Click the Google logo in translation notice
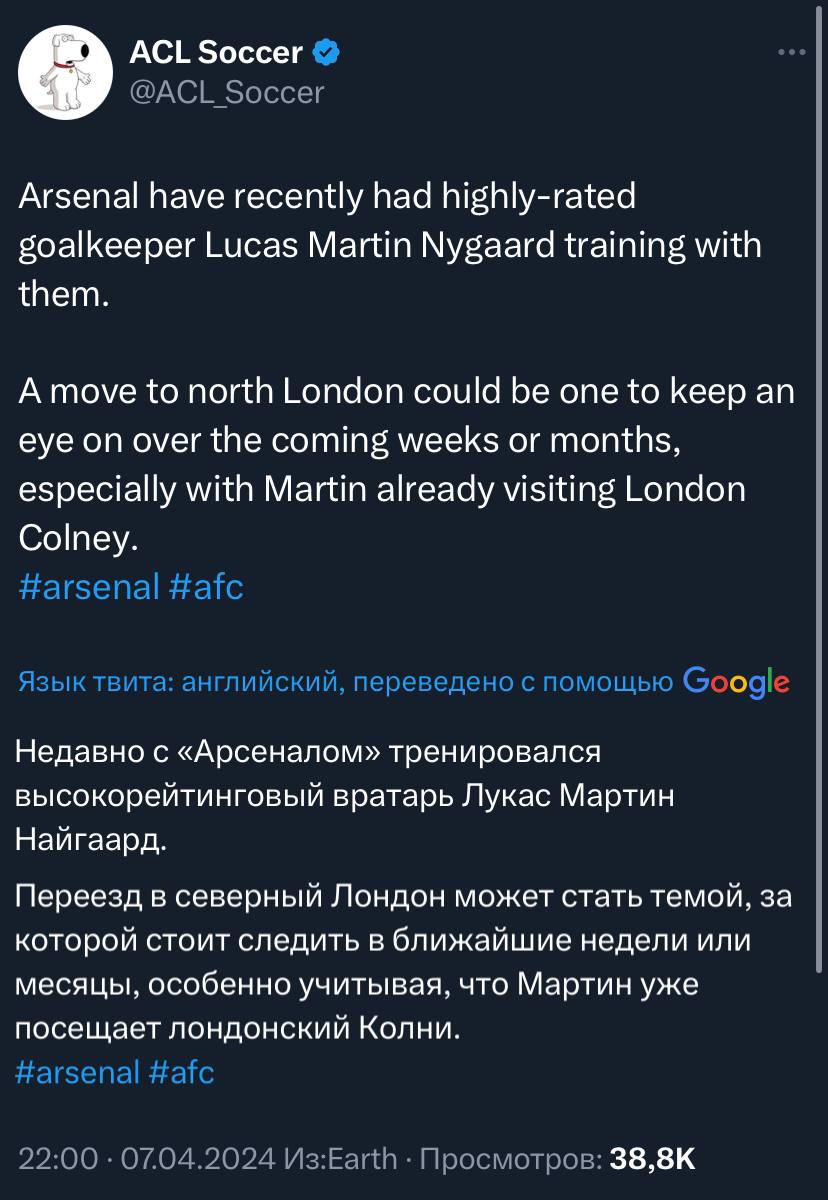 pyautogui.click(x=736, y=682)
